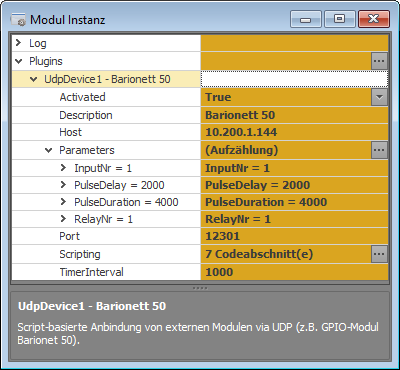
Task: Click the Host value 10.200.1.144
Action: tap(241, 132)
